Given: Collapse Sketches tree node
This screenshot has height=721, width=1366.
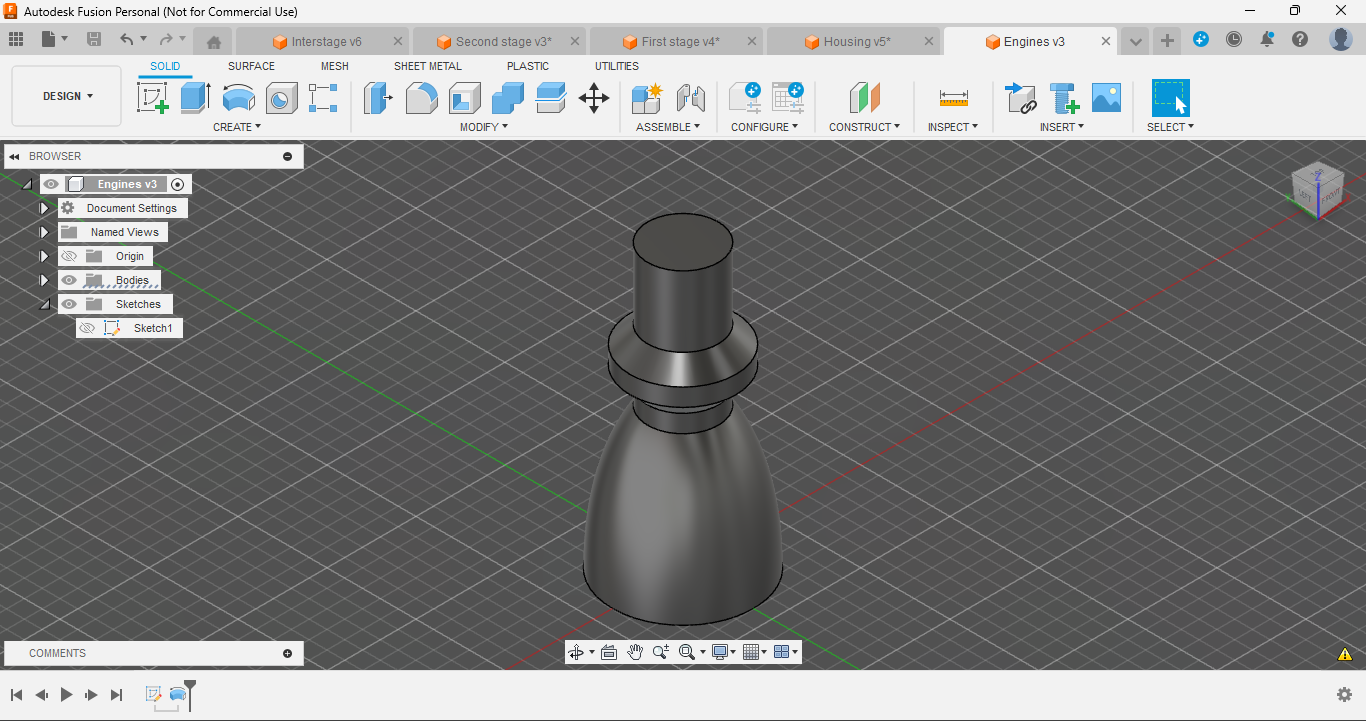Looking at the screenshot, I should point(44,304).
